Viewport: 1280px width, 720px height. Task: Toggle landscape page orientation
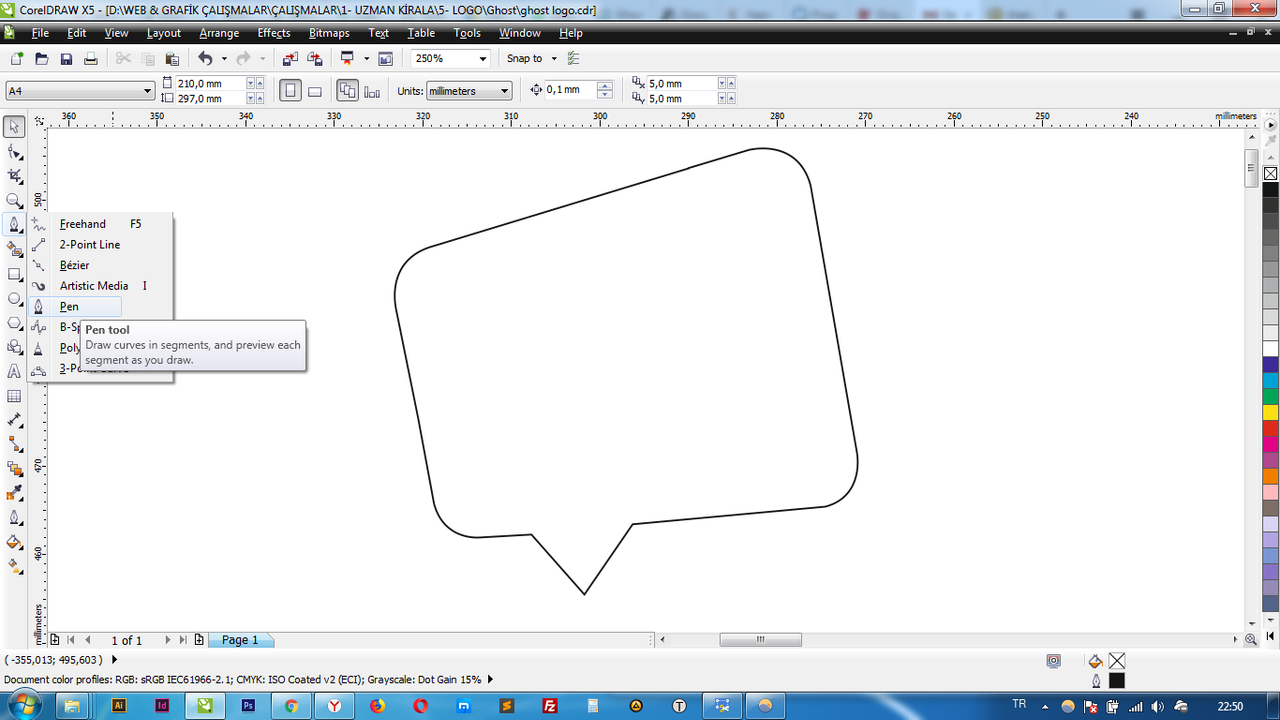[x=314, y=91]
